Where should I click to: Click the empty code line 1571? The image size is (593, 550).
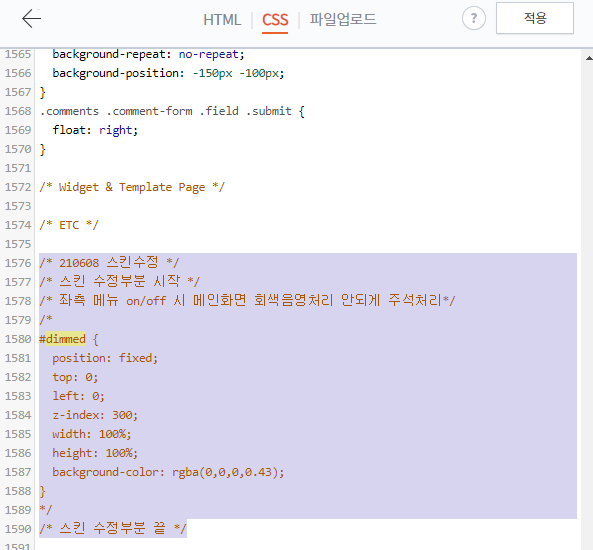308,168
